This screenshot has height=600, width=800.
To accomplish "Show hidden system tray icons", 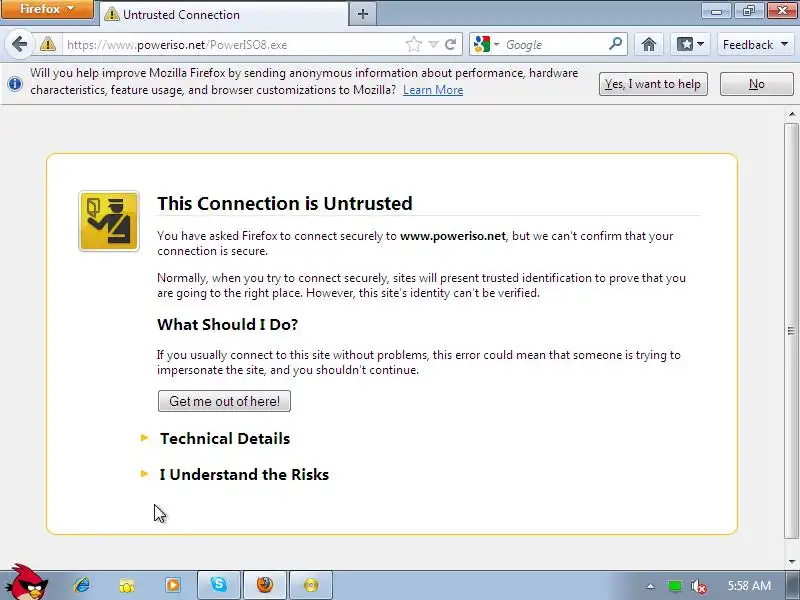I will pyautogui.click(x=650, y=586).
